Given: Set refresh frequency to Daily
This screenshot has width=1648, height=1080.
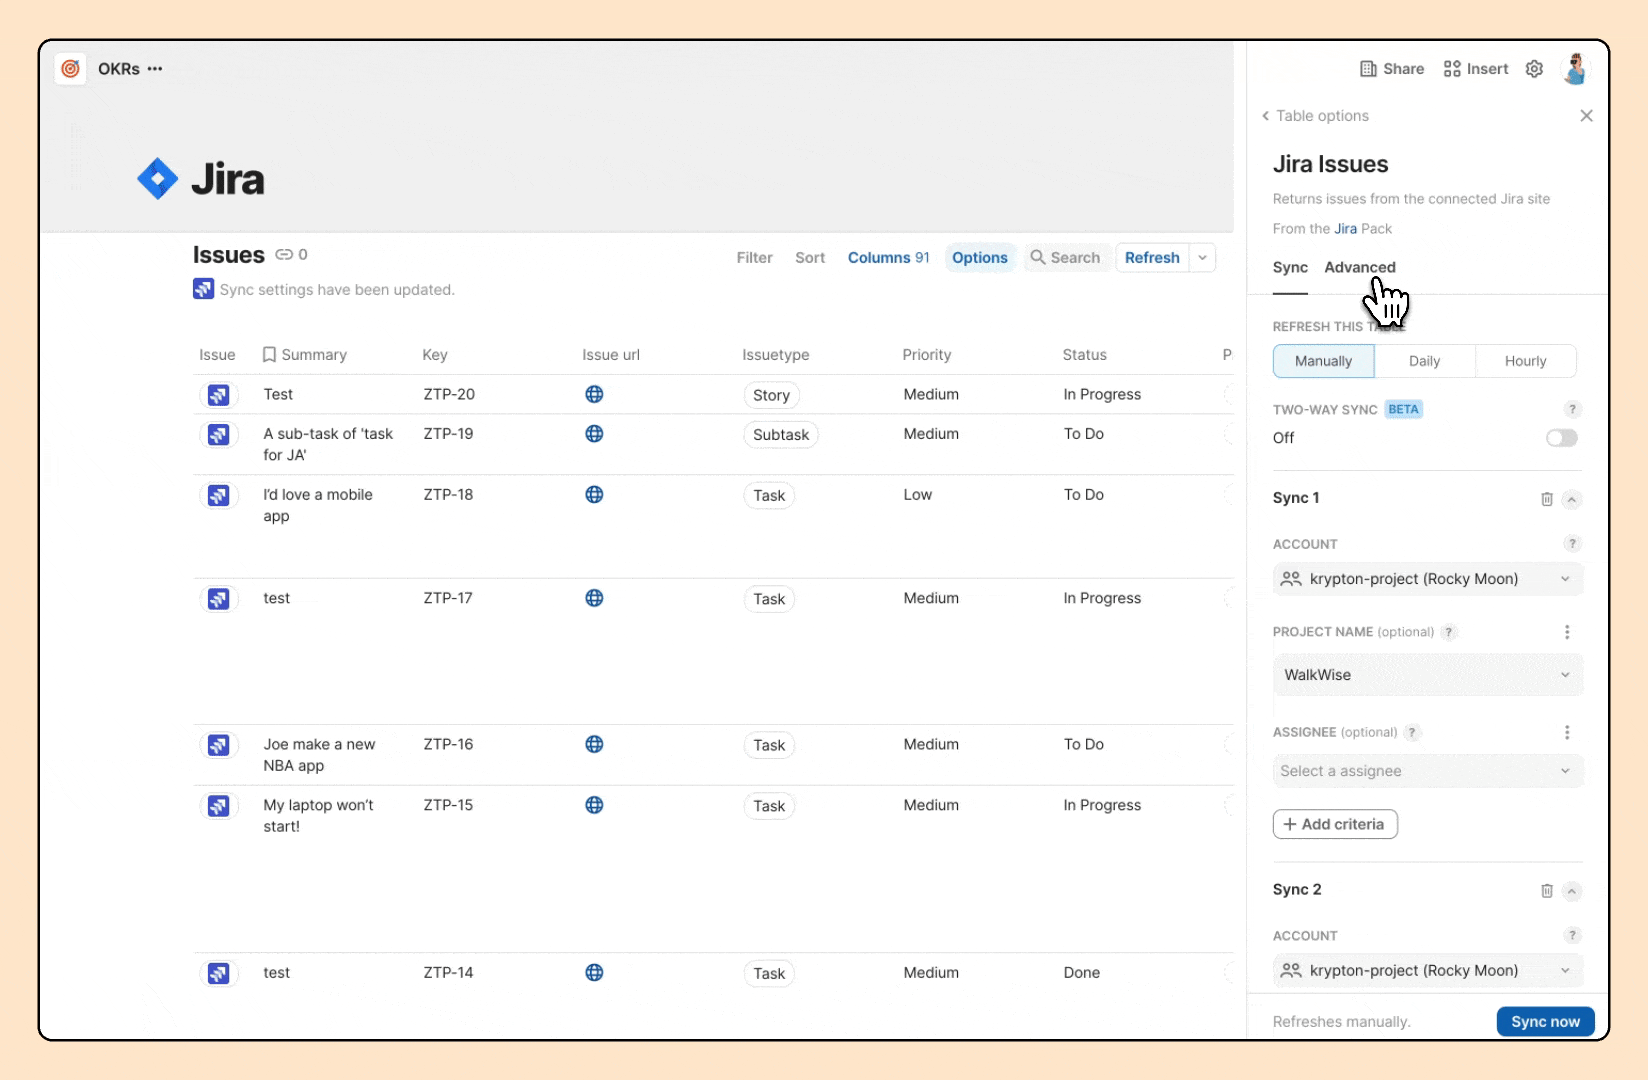Looking at the screenshot, I should [x=1424, y=361].
